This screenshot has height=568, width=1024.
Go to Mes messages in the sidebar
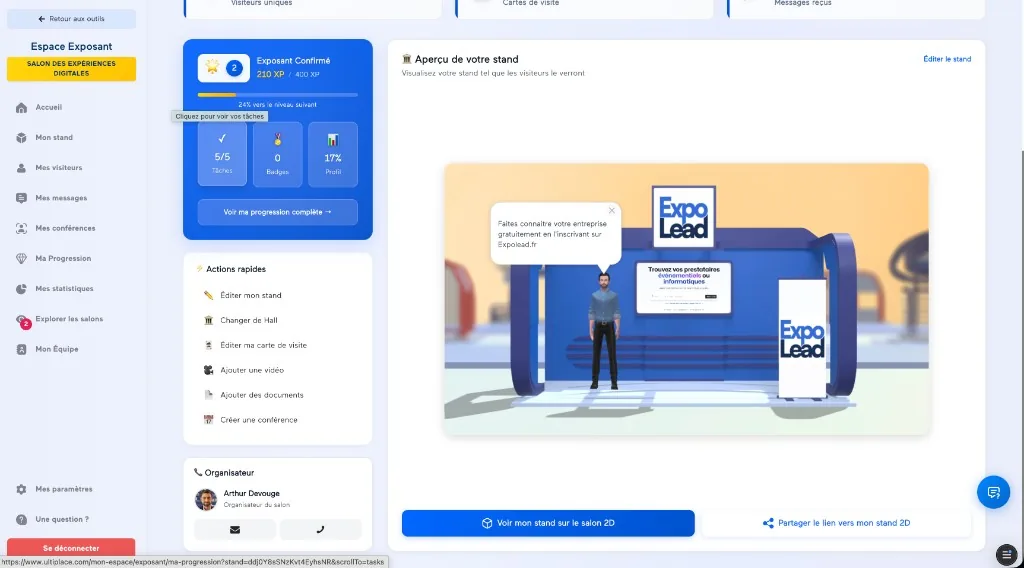61,198
